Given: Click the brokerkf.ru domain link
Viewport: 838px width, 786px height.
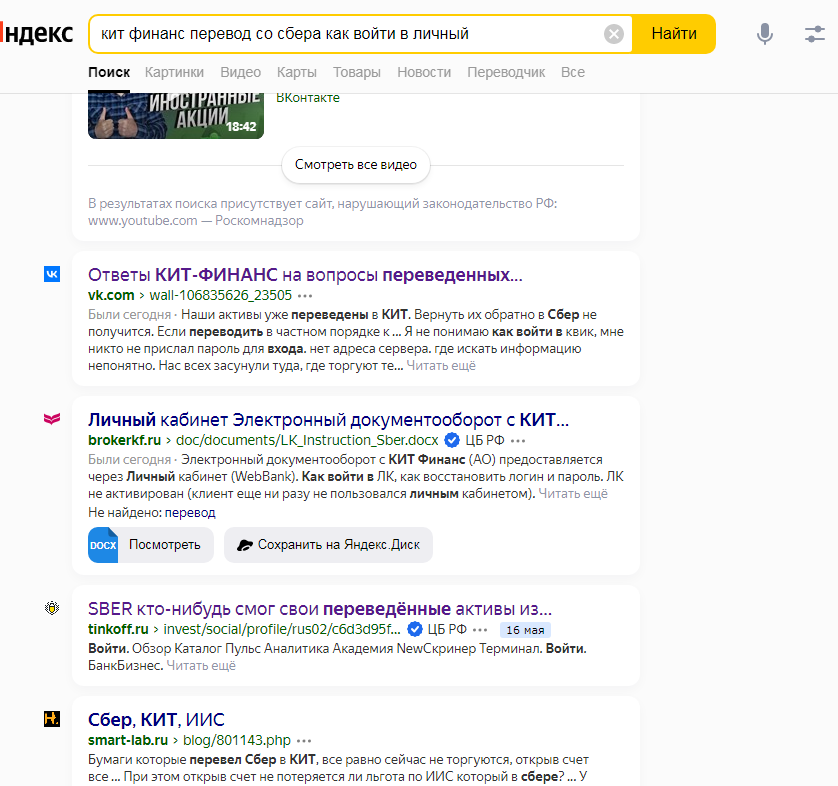Looking at the screenshot, I should [x=125, y=440].
